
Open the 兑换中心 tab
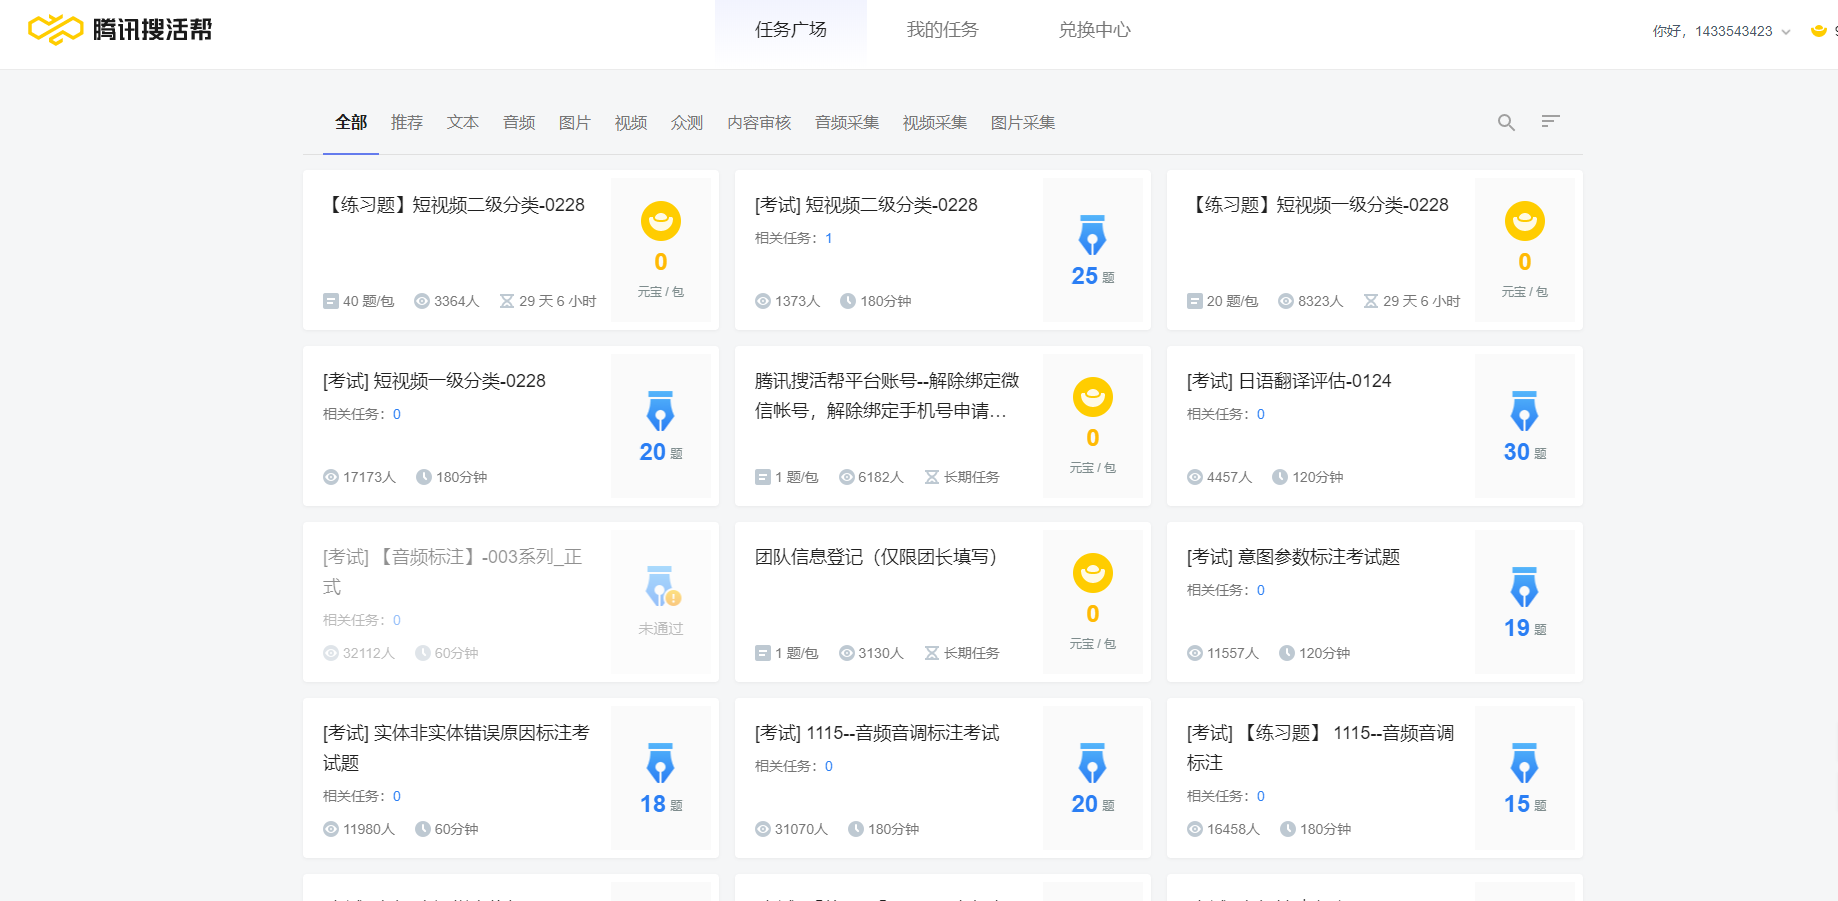point(1094,30)
